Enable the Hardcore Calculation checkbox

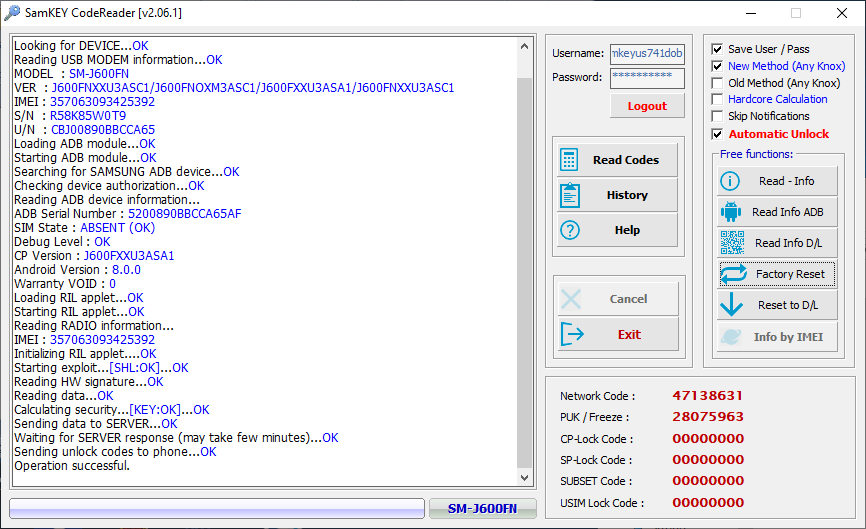pyautogui.click(x=717, y=99)
